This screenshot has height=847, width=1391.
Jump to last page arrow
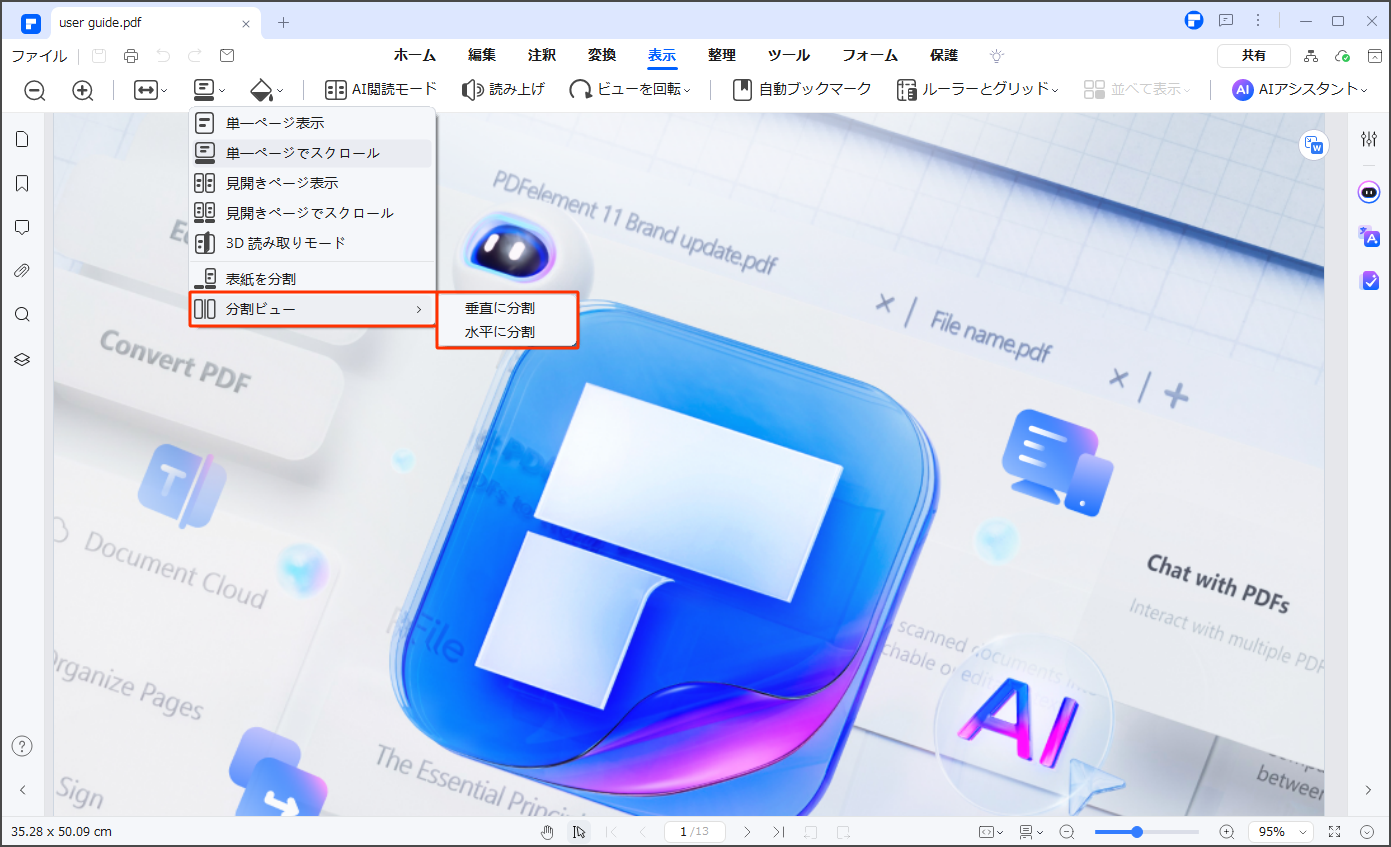tap(778, 832)
